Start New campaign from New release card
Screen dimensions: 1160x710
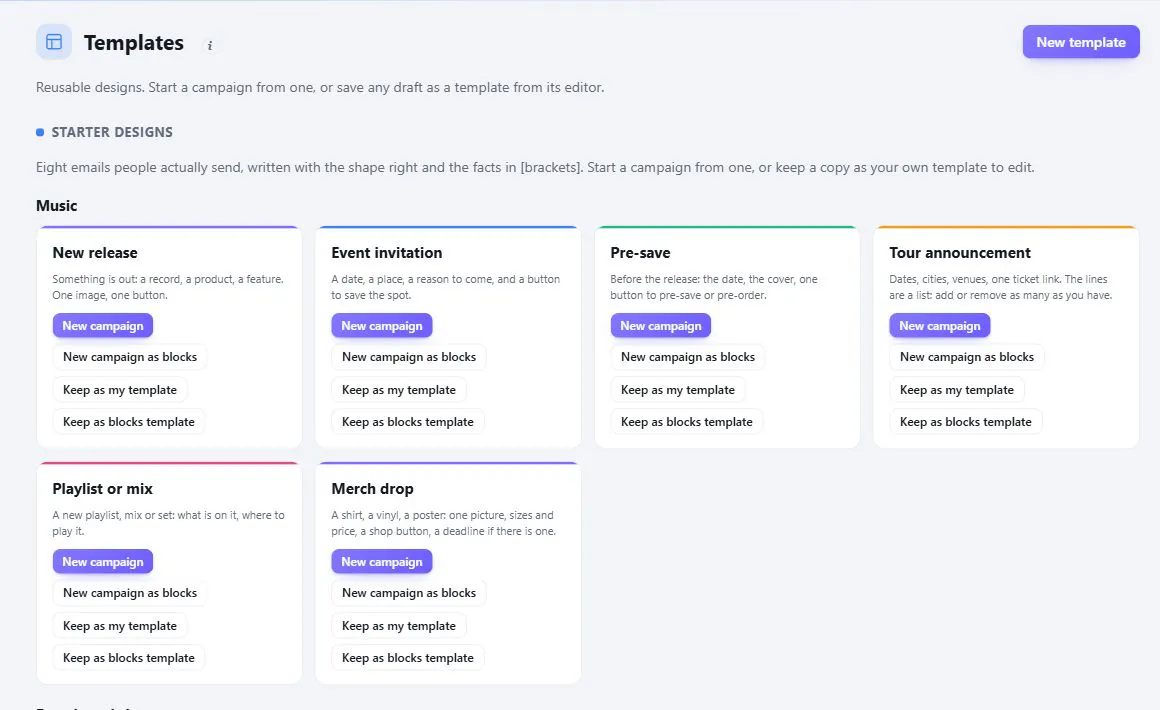tap(103, 325)
